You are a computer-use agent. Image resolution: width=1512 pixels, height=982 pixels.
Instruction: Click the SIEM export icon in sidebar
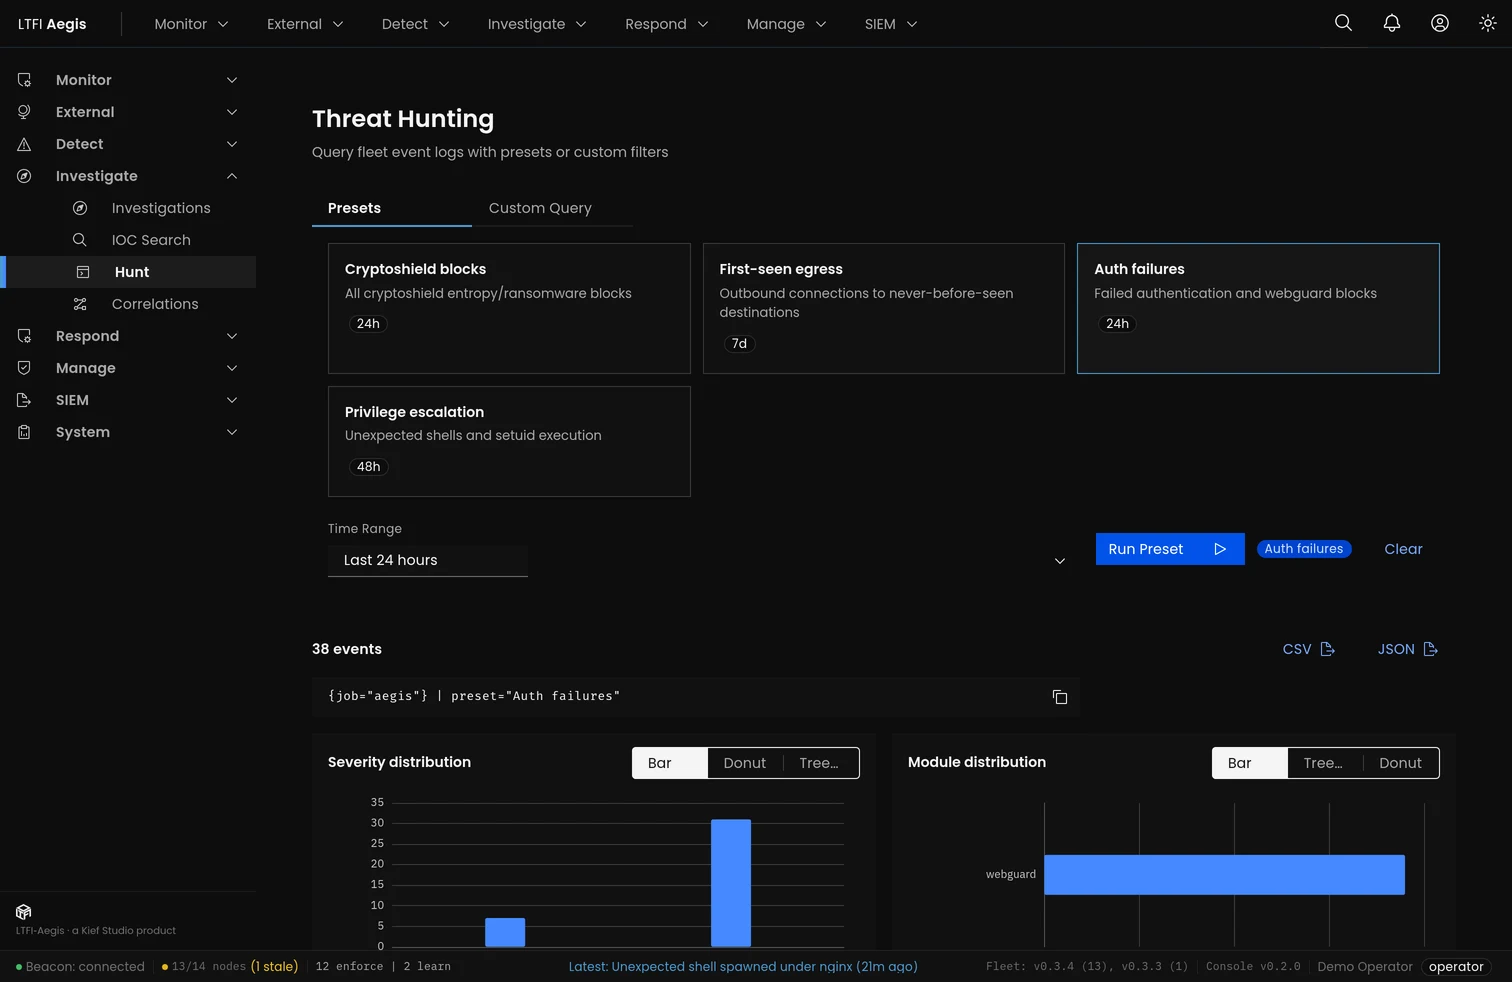tap(24, 400)
